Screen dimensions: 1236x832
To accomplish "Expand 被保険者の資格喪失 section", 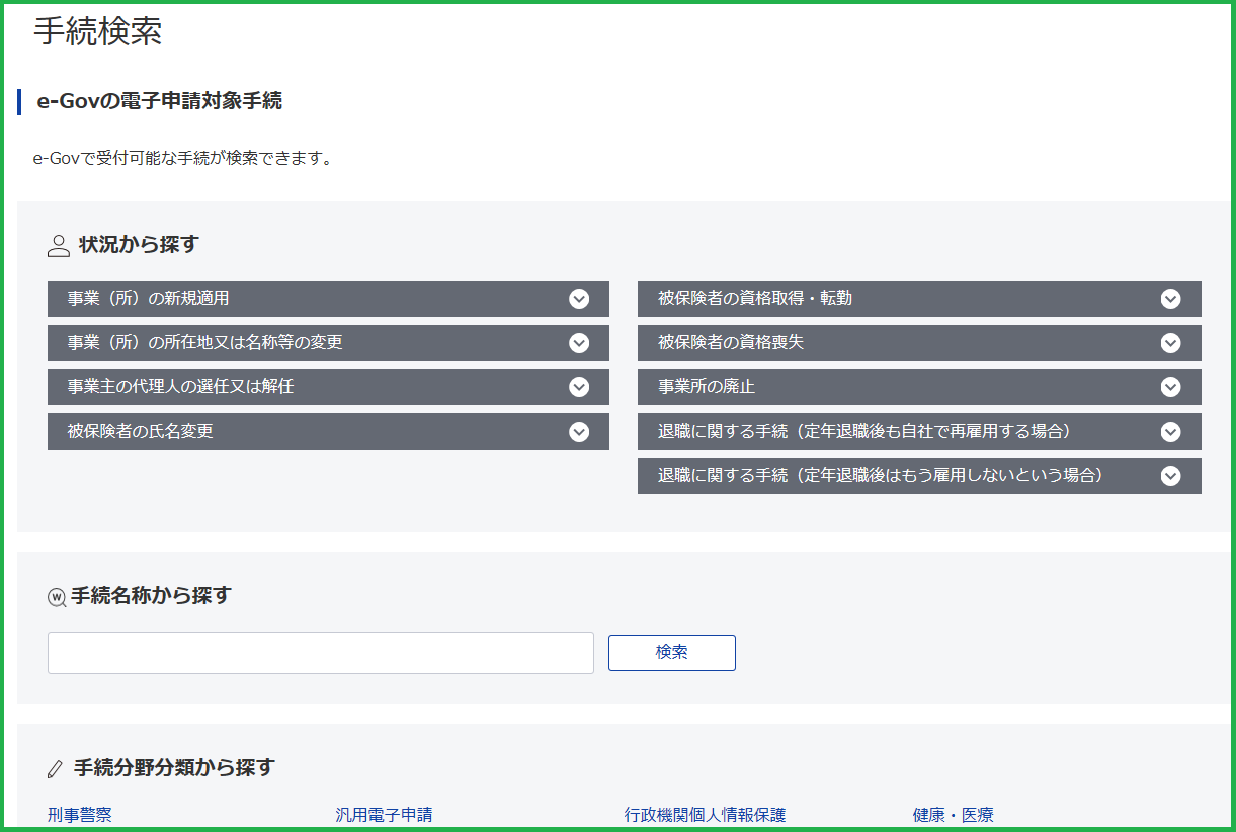I will [920, 343].
